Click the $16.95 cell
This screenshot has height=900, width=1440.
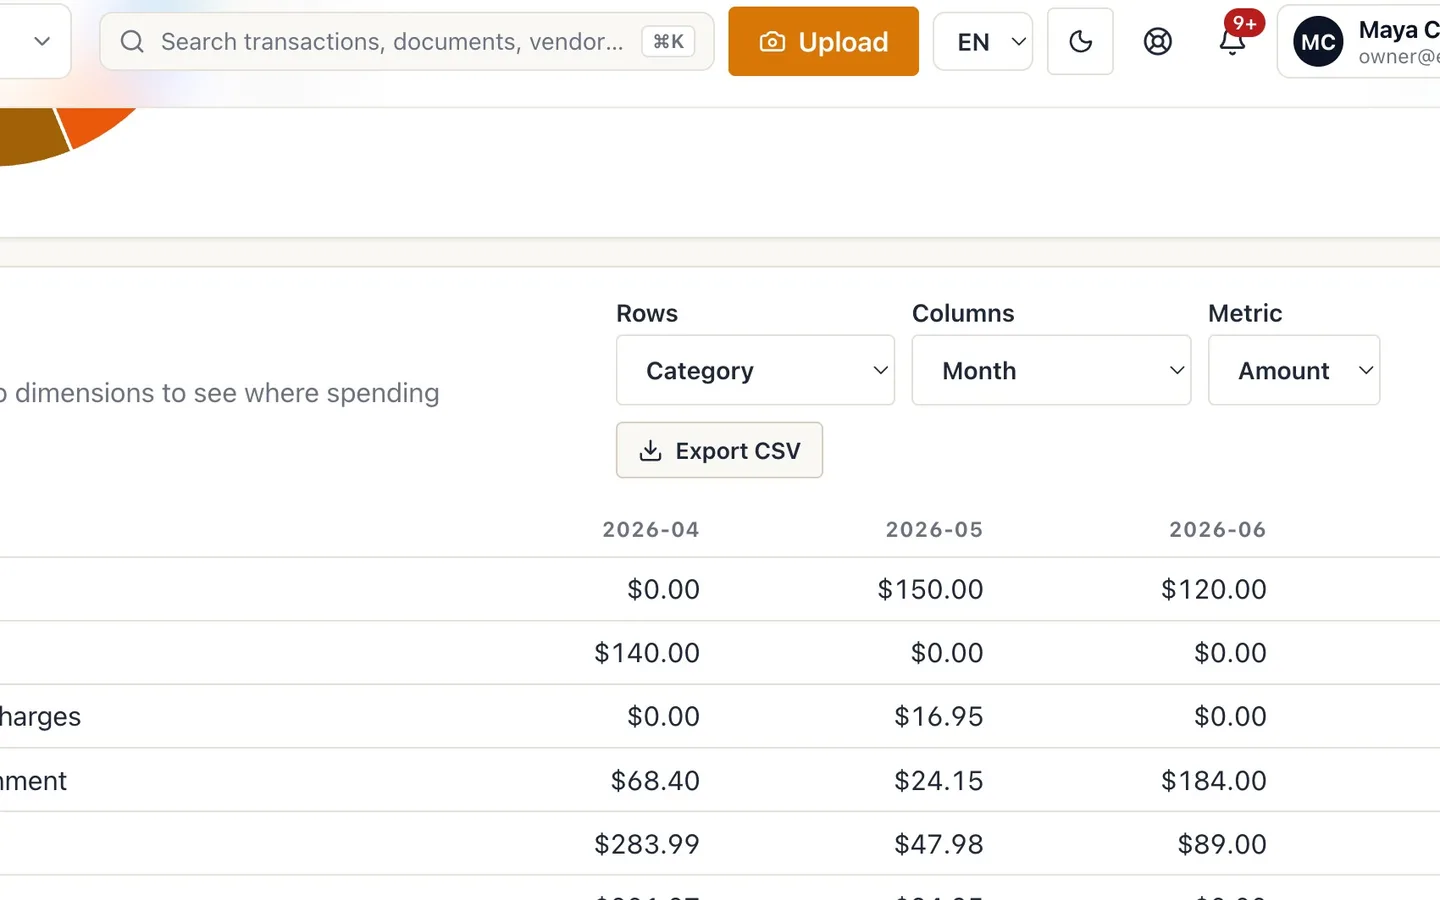[x=938, y=716]
